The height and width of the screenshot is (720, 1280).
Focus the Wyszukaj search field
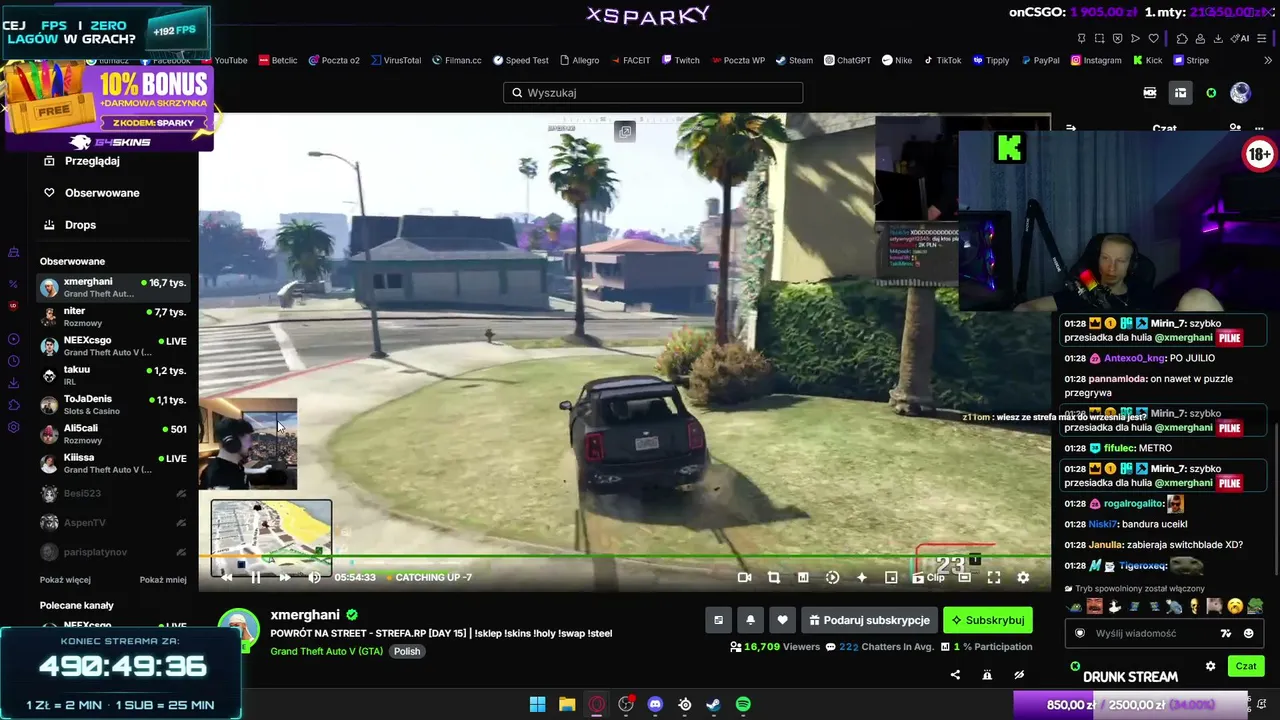pos(653,93)
